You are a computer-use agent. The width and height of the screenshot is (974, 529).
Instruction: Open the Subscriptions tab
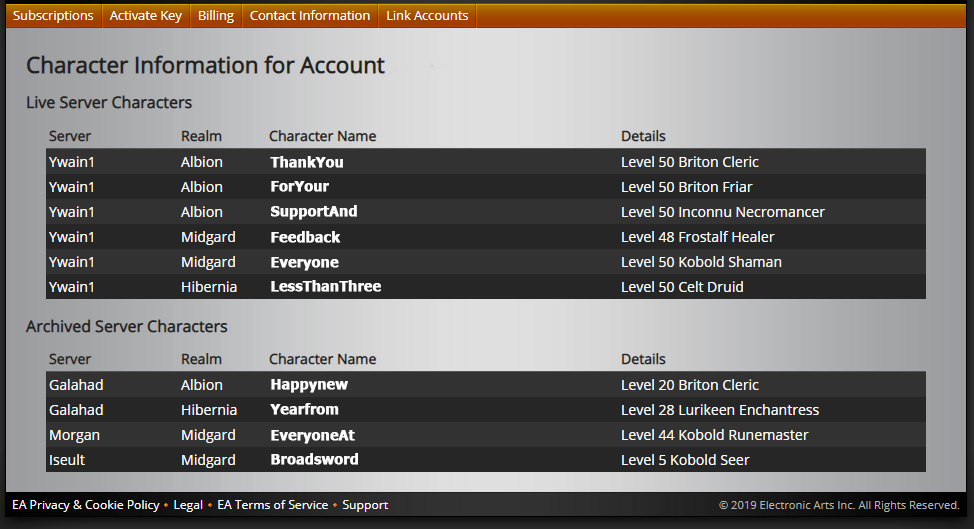coord(53,16)
